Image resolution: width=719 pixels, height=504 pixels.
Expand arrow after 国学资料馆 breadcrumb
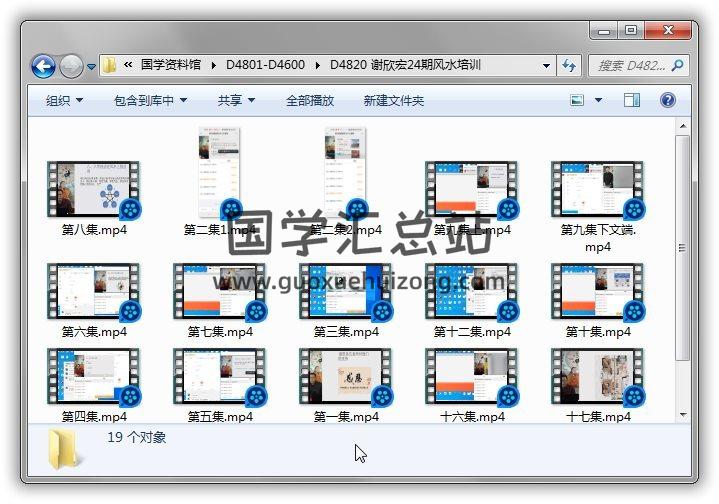pyautogui.click(x=214, y=65)
